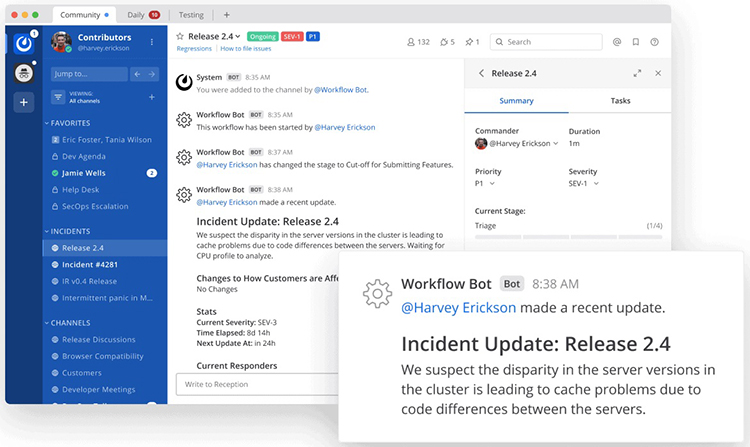Show pinned posts in channel header
750x447 pixels.
point(472,42)
